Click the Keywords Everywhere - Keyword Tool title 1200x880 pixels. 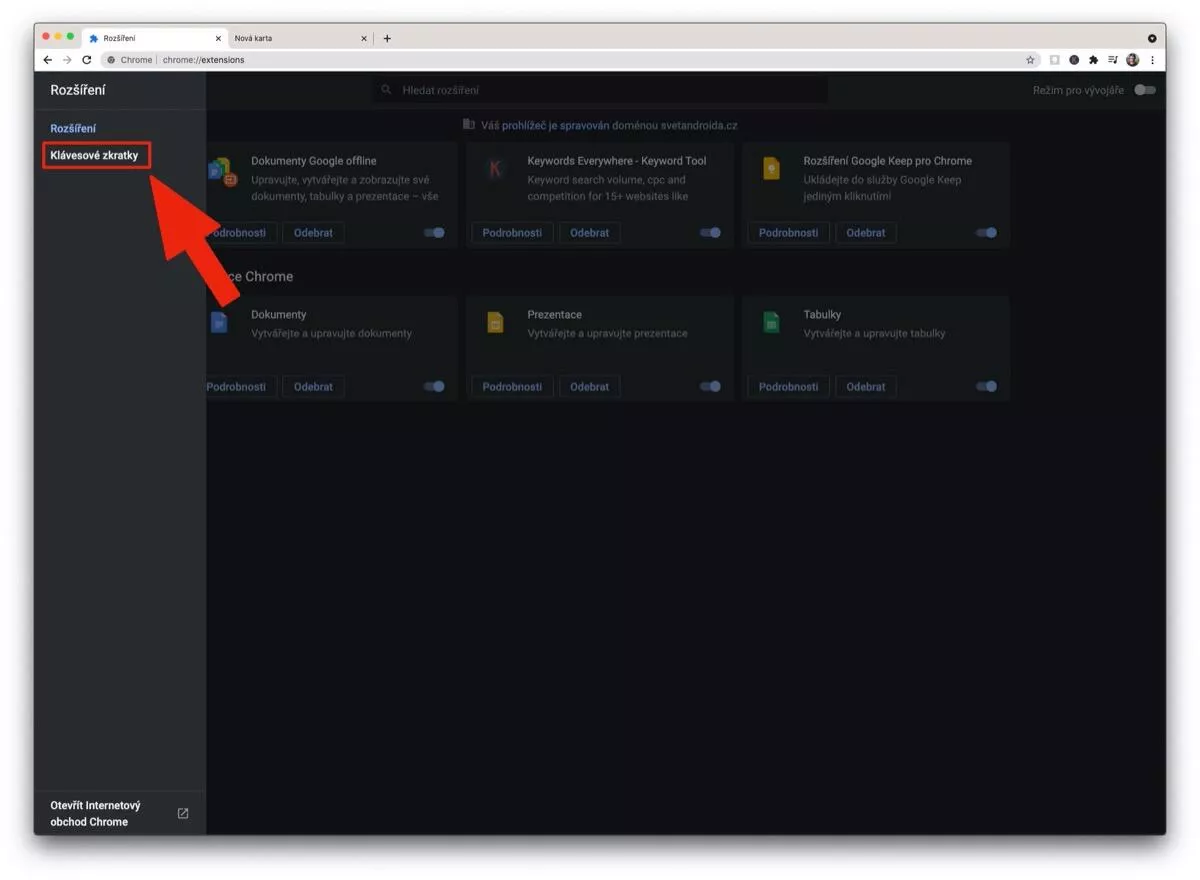click(x=617, y=160)
